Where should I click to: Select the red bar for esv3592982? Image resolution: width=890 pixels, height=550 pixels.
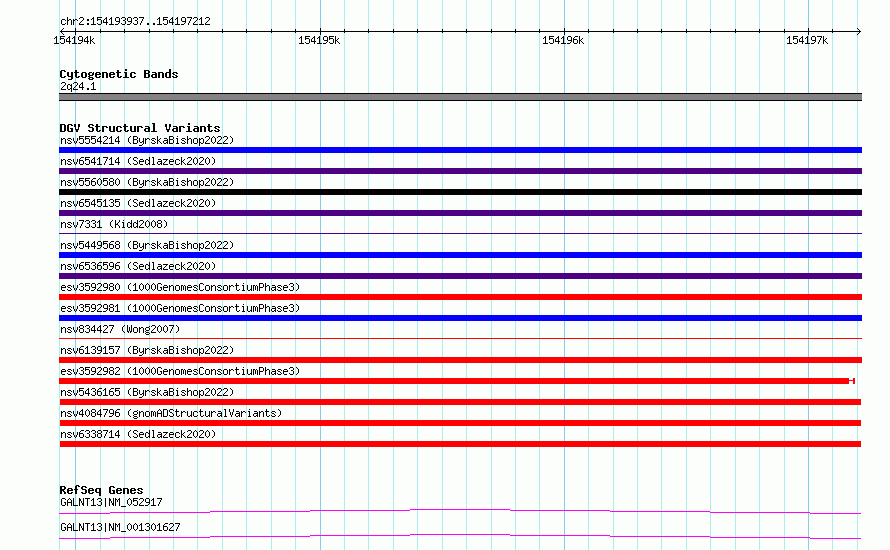point(457,381)
